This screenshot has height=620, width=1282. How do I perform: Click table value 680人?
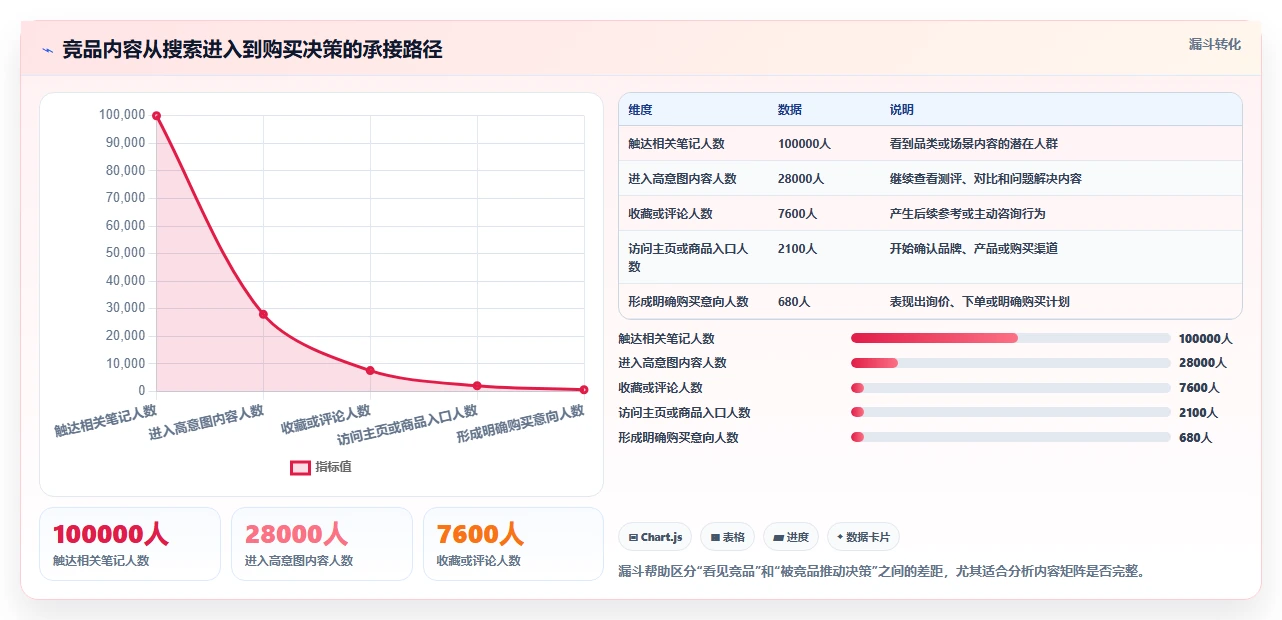tap(794, 302)
